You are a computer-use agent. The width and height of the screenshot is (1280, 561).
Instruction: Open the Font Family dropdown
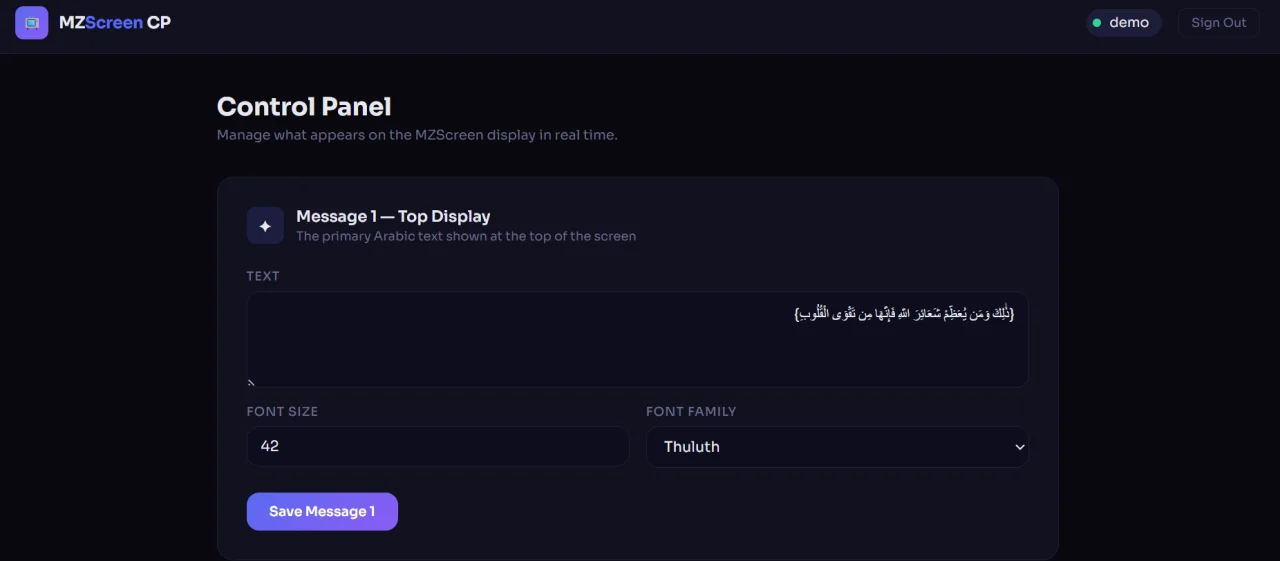(837, 447)
